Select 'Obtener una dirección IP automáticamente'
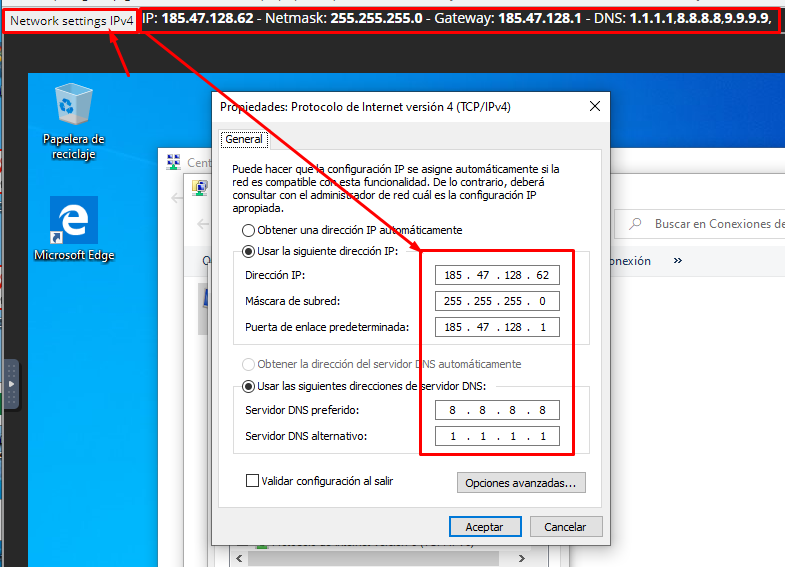The image size is (785, 567). point(248,230)
